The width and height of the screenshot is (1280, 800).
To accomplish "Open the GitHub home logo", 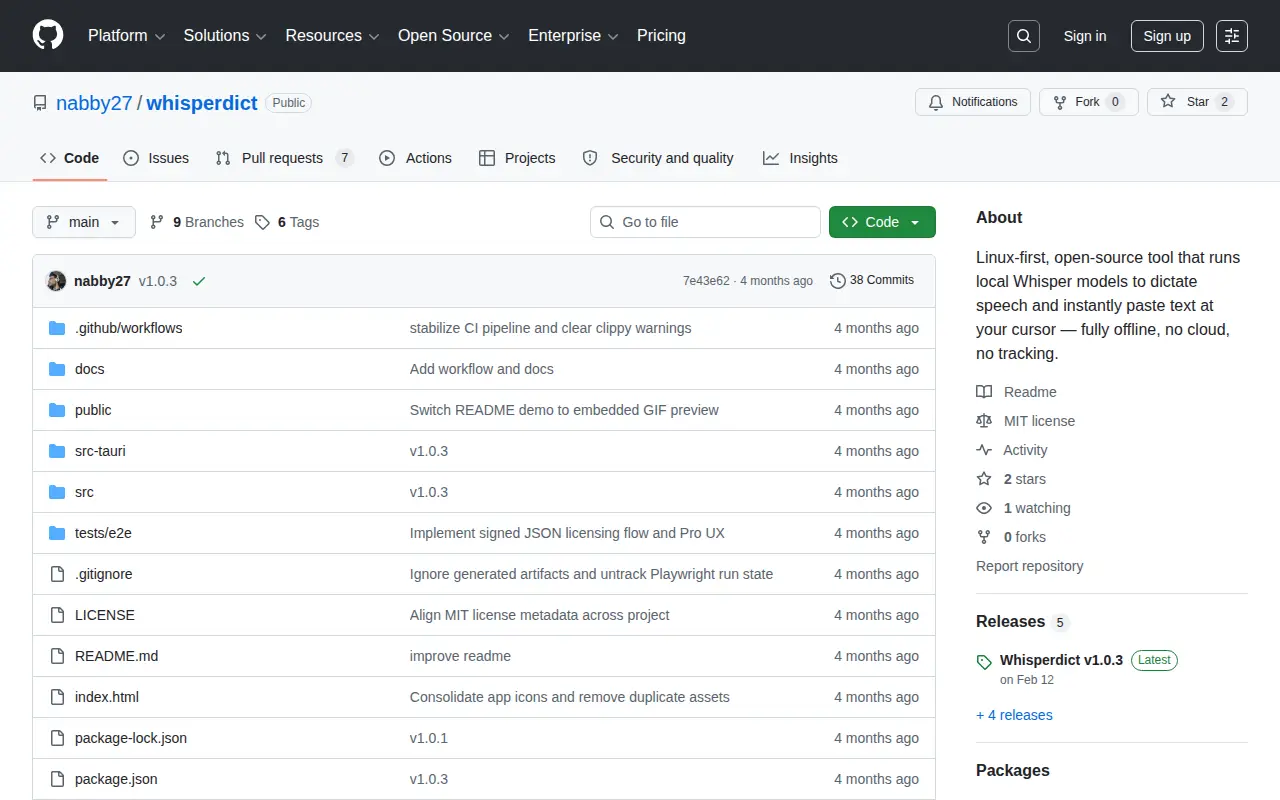I will point(48,35).
